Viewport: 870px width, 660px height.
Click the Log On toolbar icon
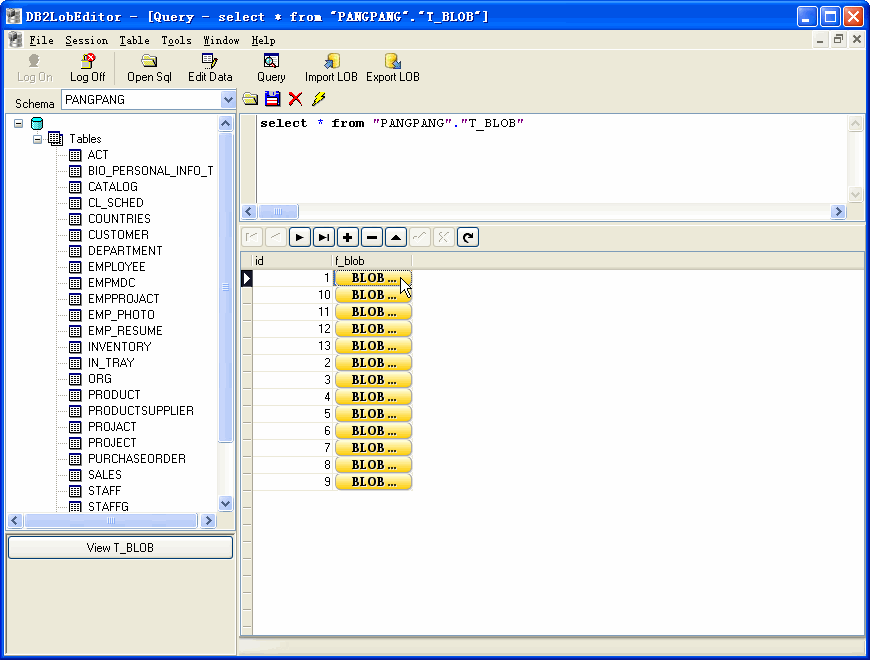pos(34,68)
